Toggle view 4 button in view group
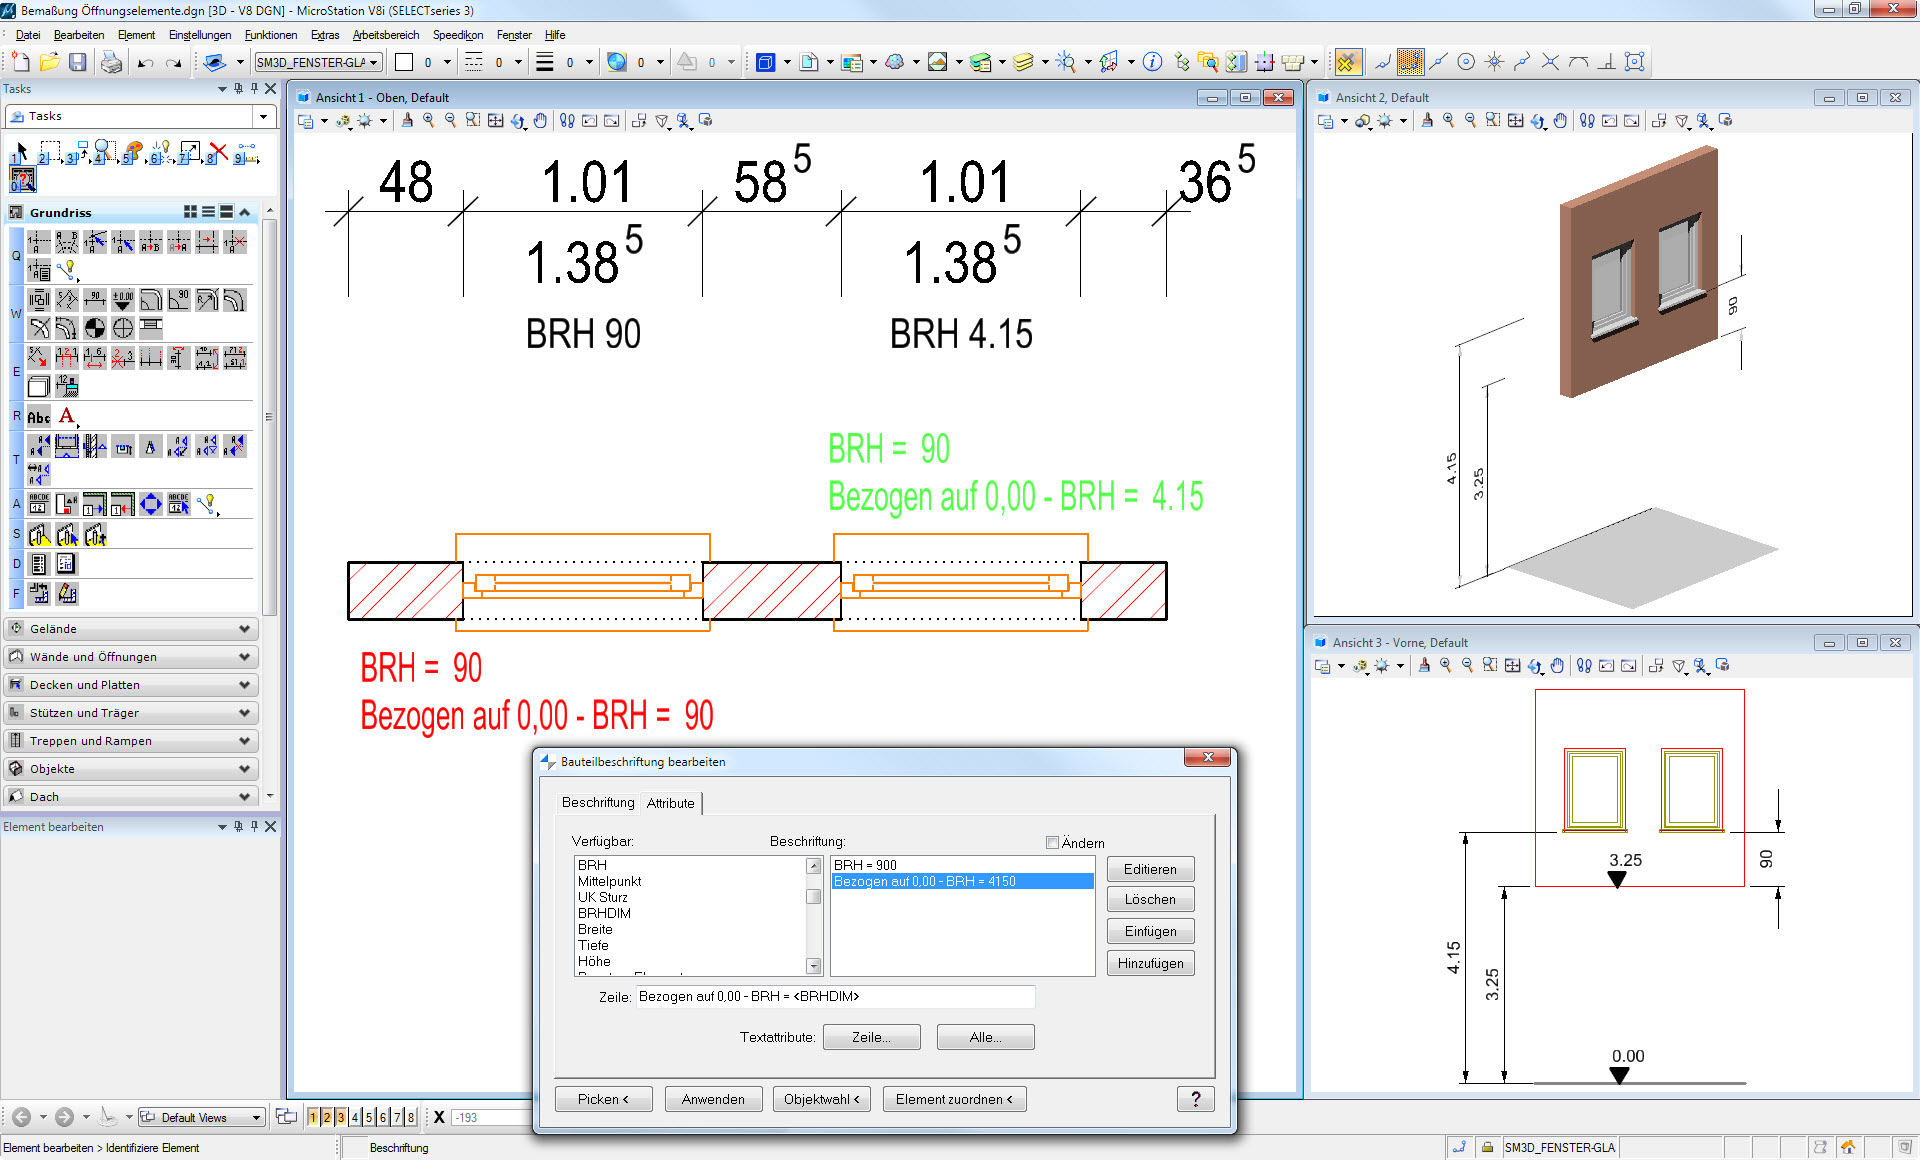The image size is (1920, 1160). coord(355,1117)
